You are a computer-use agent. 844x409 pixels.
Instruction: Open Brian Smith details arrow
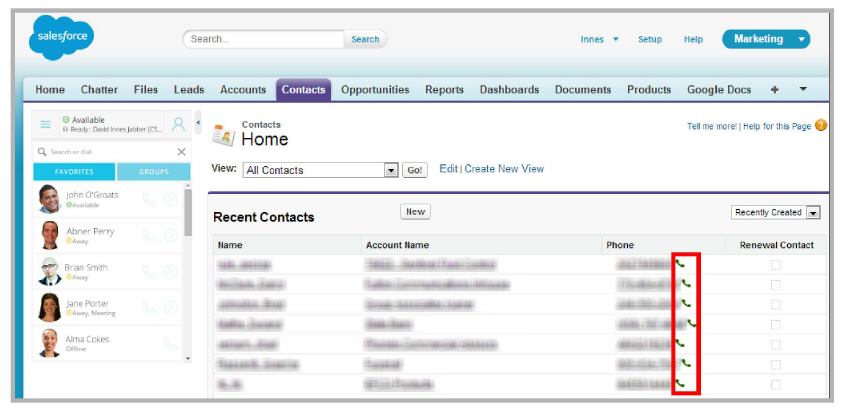point(171,272)
